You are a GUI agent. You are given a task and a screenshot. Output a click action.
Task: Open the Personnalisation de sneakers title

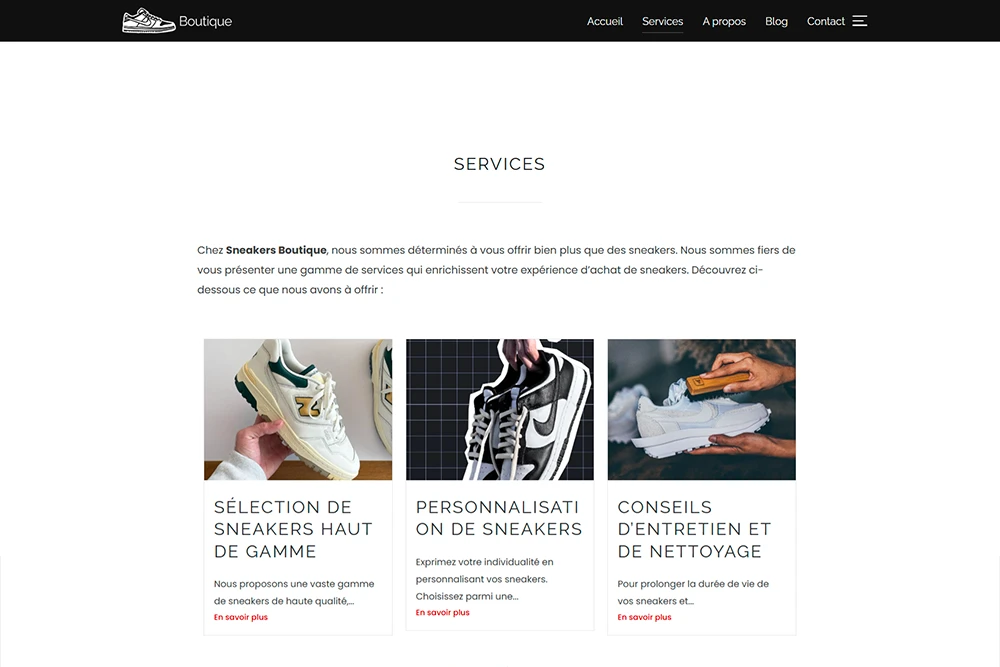pyautogui.click(x=499, y=518)
